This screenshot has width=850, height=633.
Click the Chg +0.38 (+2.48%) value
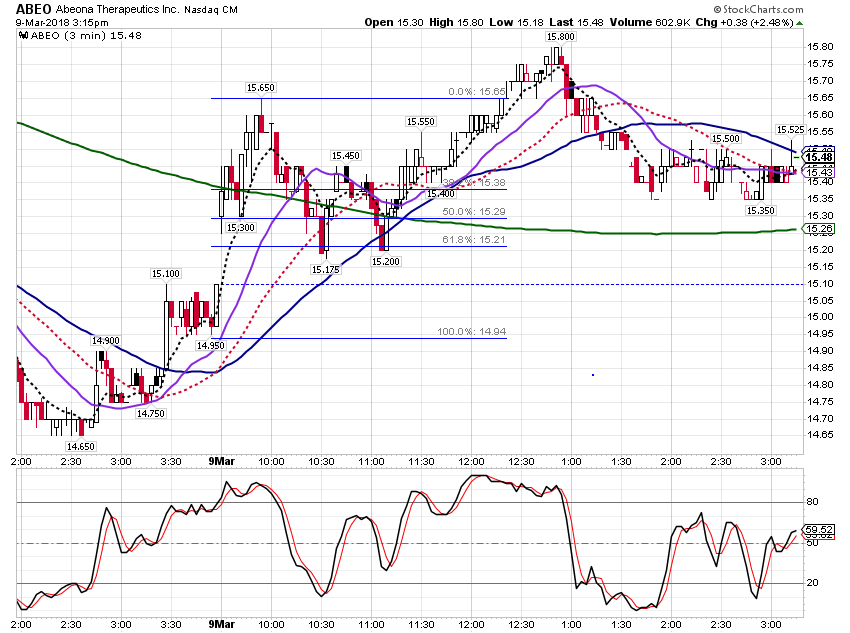tap(744, 22)
